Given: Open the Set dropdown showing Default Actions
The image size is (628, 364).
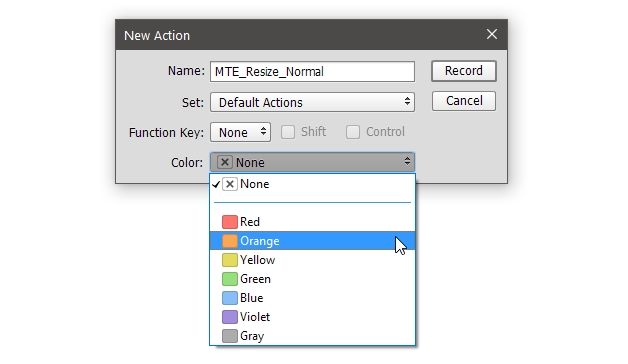Looking at the screenshot, I should click(x=312, y=102).
